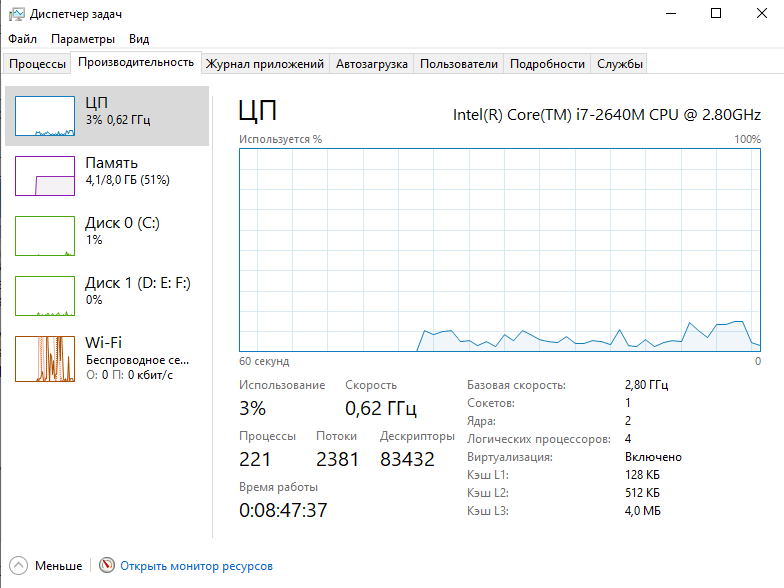The height and width of the screenshot is (588, 784).
Task: Open the Параметры menu
Action: tap(82, 38)
